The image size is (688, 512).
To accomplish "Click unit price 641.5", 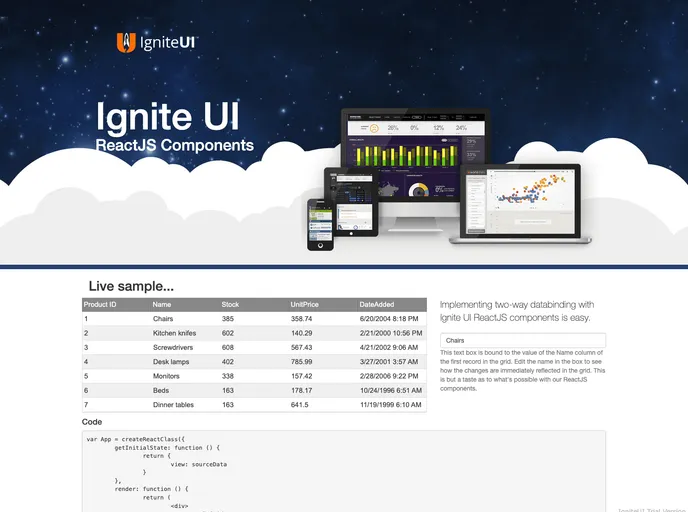I will 299,405.
